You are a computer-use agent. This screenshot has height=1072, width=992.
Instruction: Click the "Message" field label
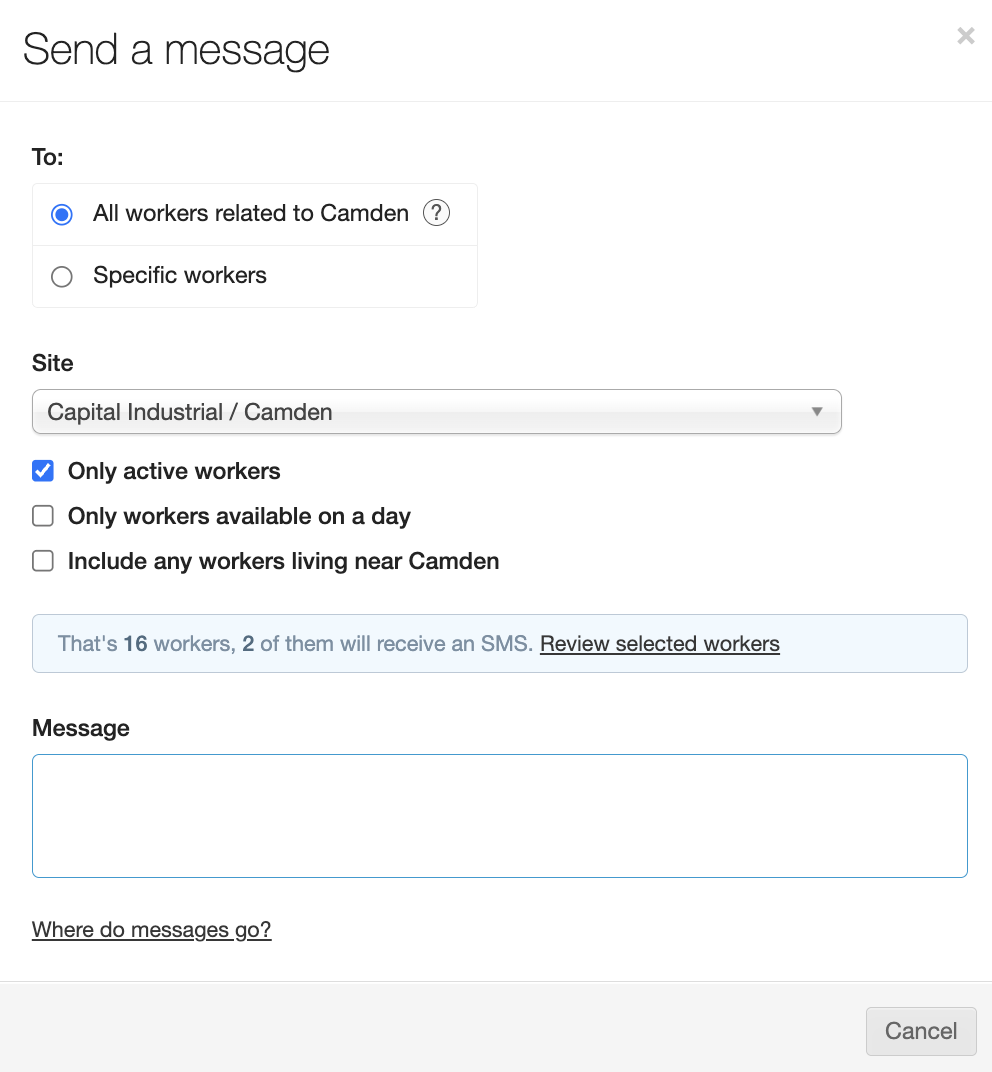[81, 728]
